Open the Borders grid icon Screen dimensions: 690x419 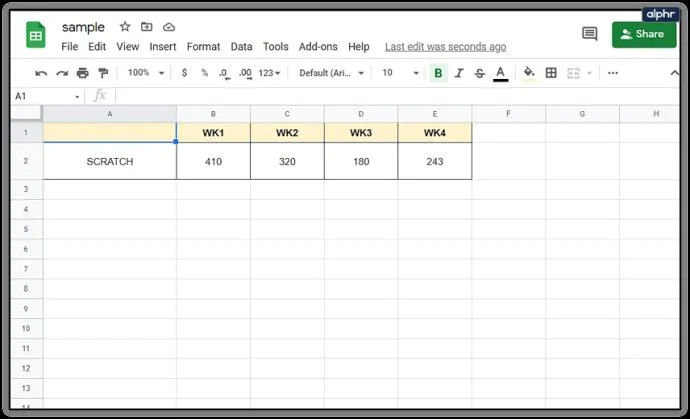click(x=551, y=73)
